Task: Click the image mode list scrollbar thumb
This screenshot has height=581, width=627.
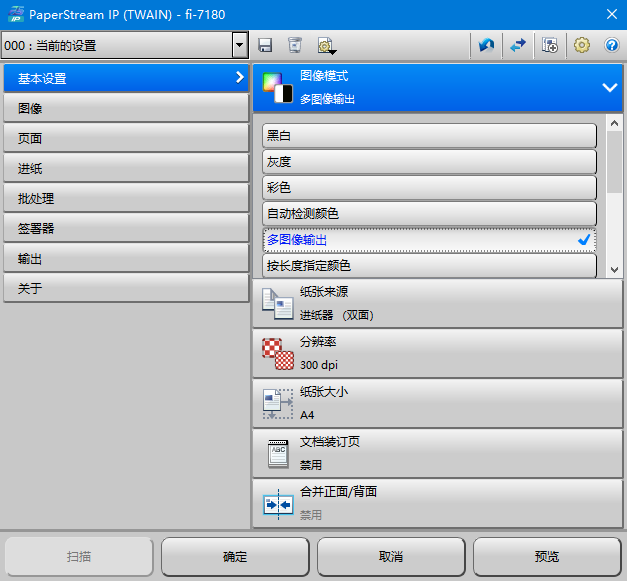Action: click(x=614, y=162)
